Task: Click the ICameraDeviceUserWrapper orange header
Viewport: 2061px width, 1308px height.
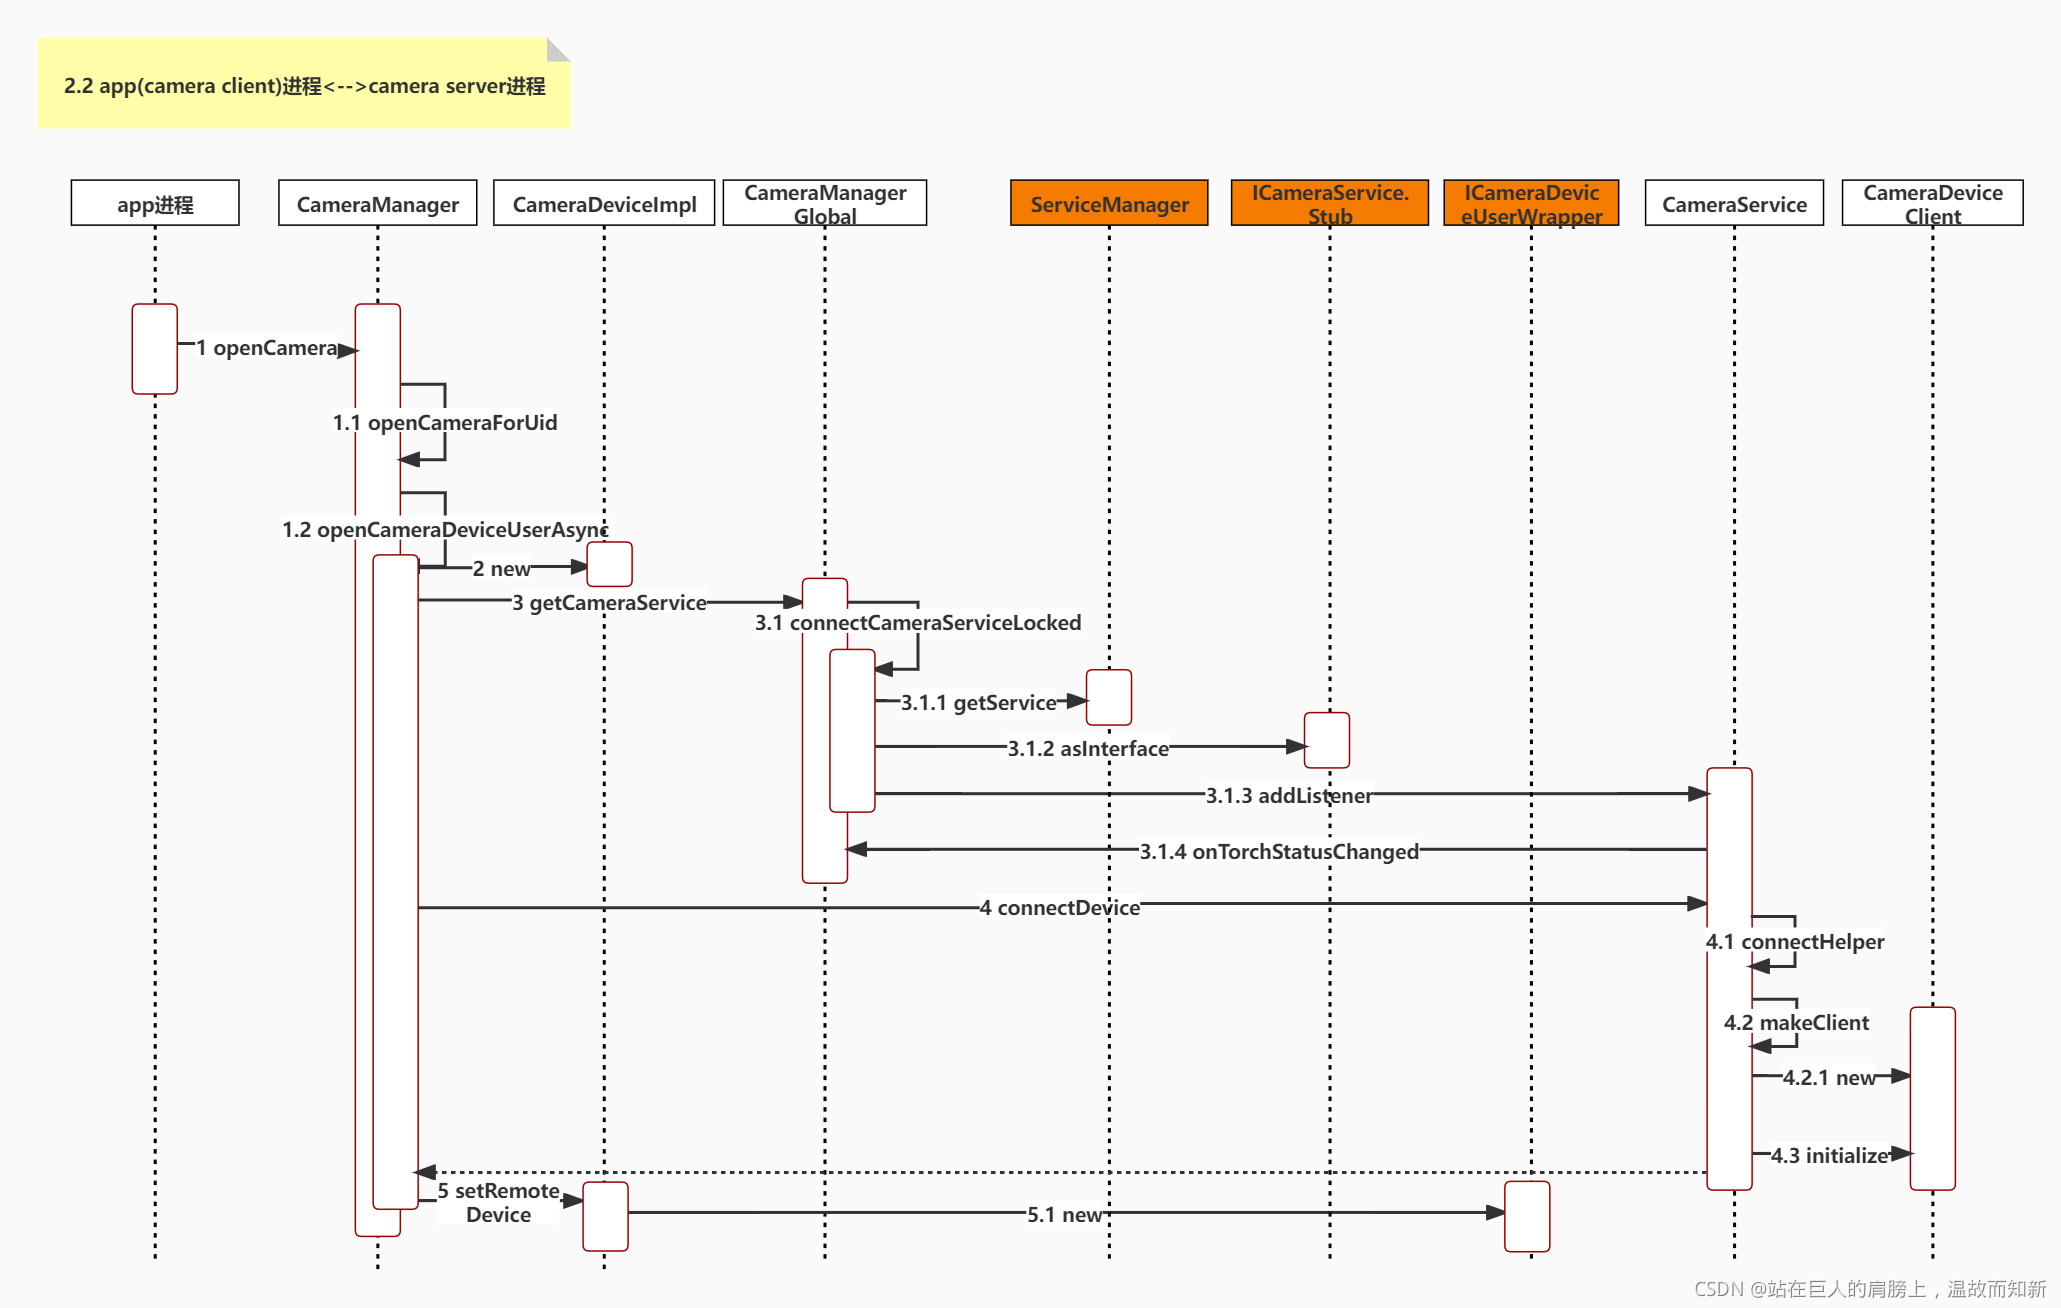Action: (x=1531, y=203)
